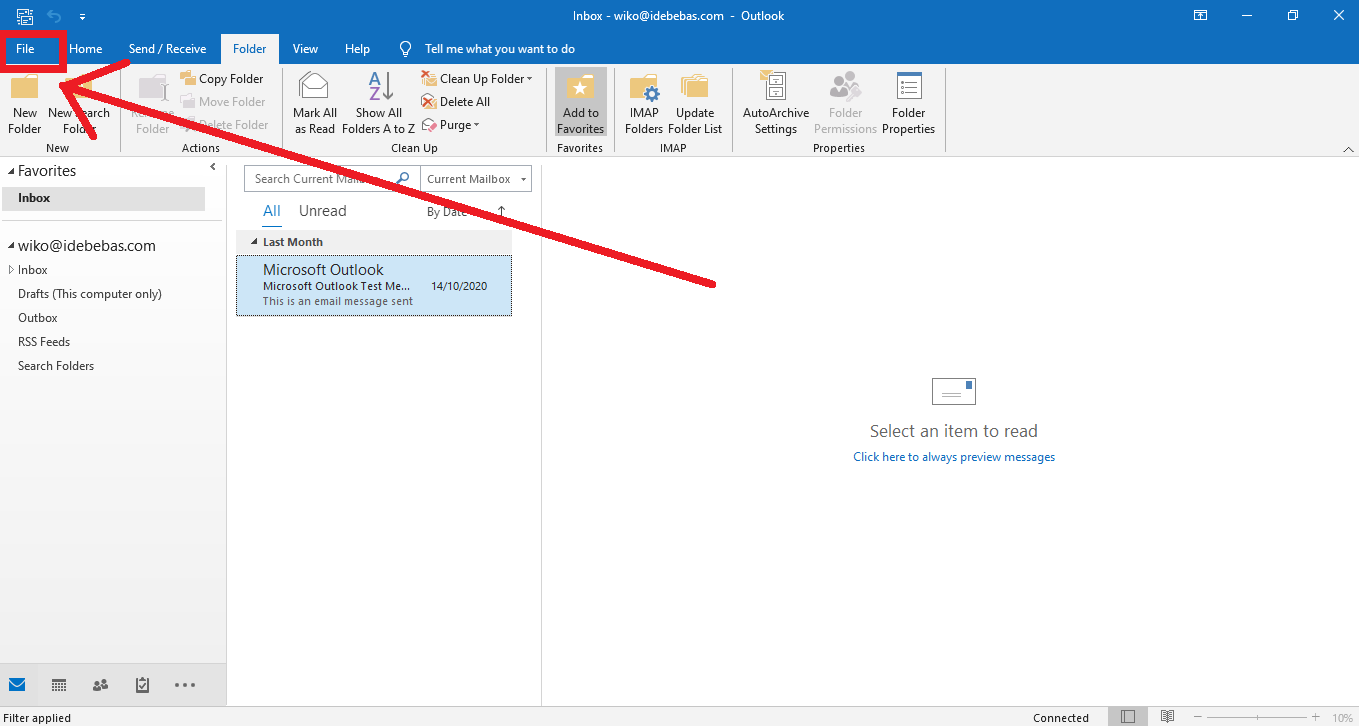This screenshot has height=726, width=1359.
Task: Click the three-dots navigation options
Action: (x=184, y=685)
